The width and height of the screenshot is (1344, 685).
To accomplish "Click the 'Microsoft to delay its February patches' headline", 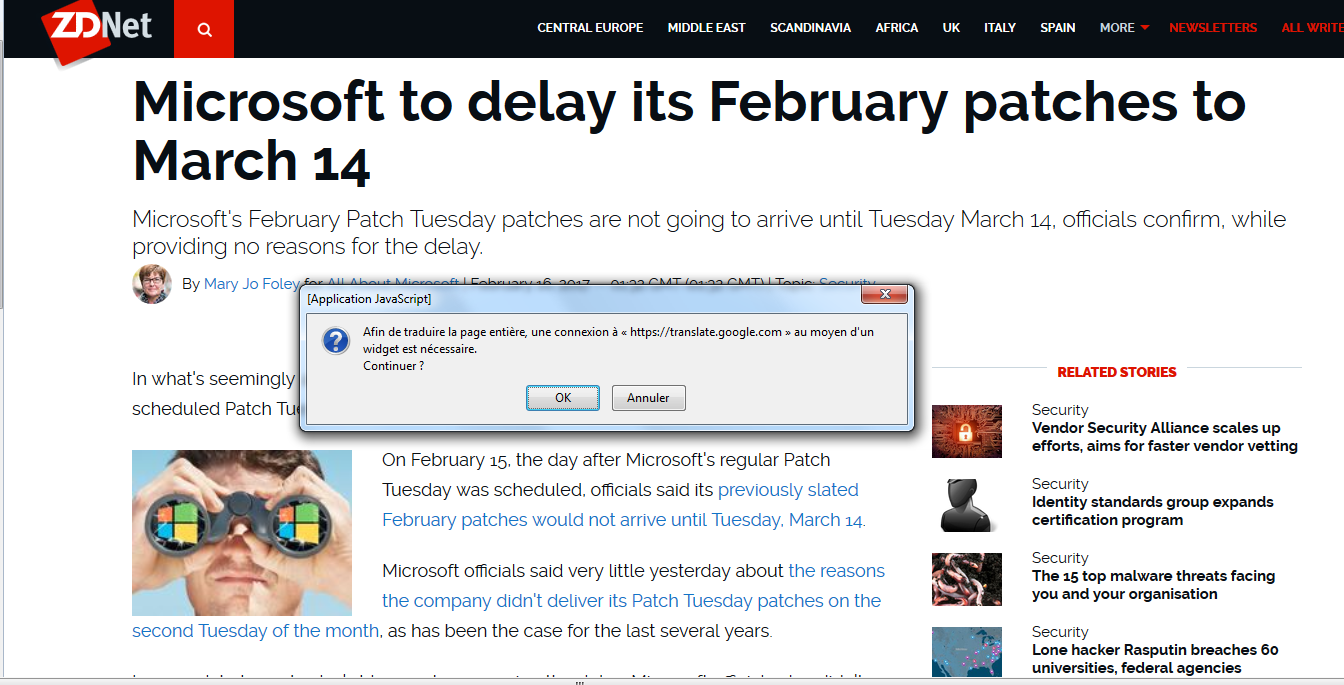I will point(689,131).
